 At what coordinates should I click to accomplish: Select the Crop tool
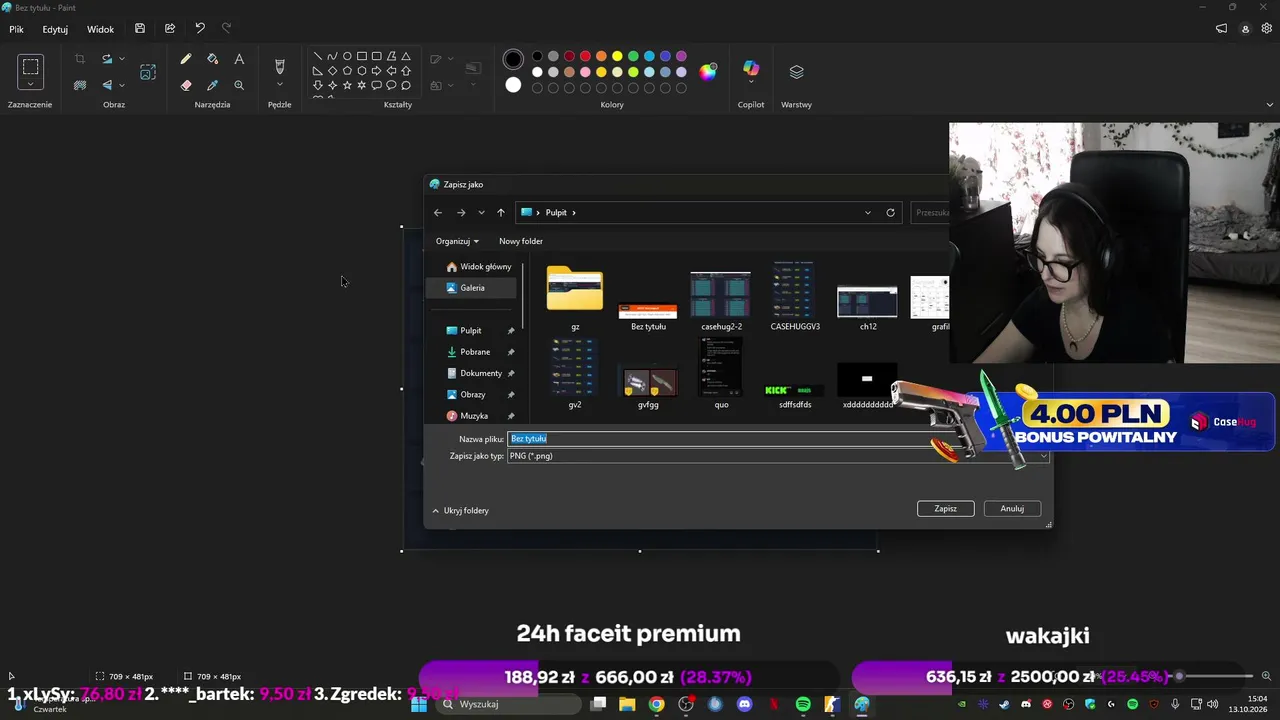tap(80, 59)
